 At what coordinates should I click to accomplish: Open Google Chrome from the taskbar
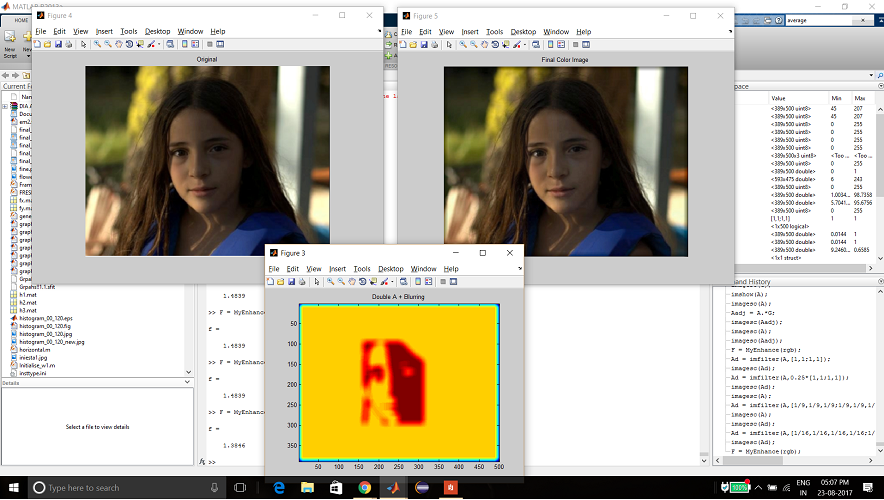coord(364,488)
